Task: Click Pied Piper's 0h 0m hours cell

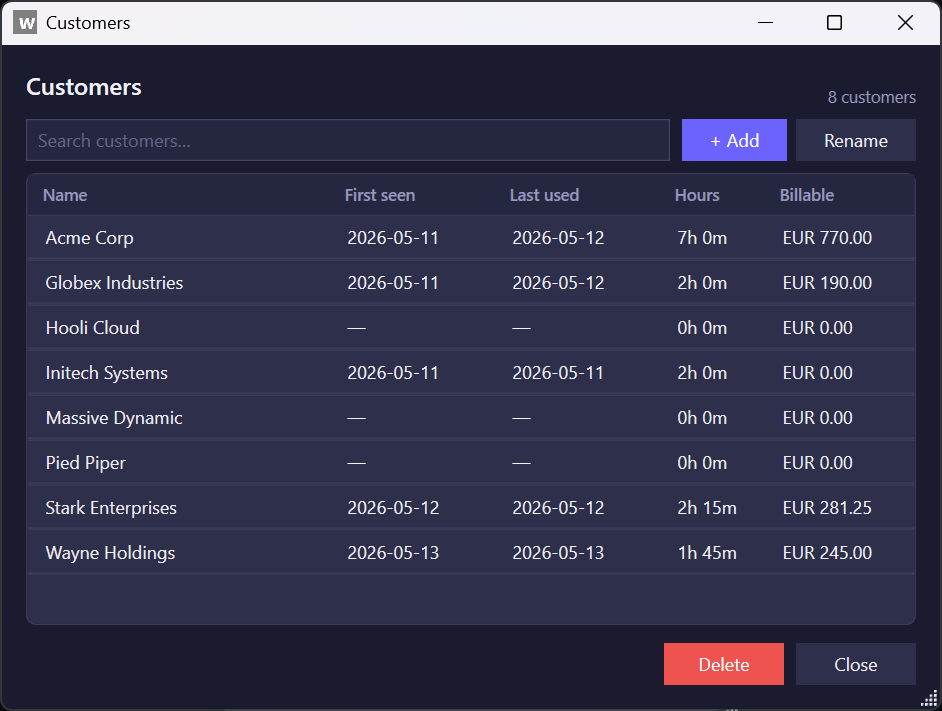Action: point(702,463)
